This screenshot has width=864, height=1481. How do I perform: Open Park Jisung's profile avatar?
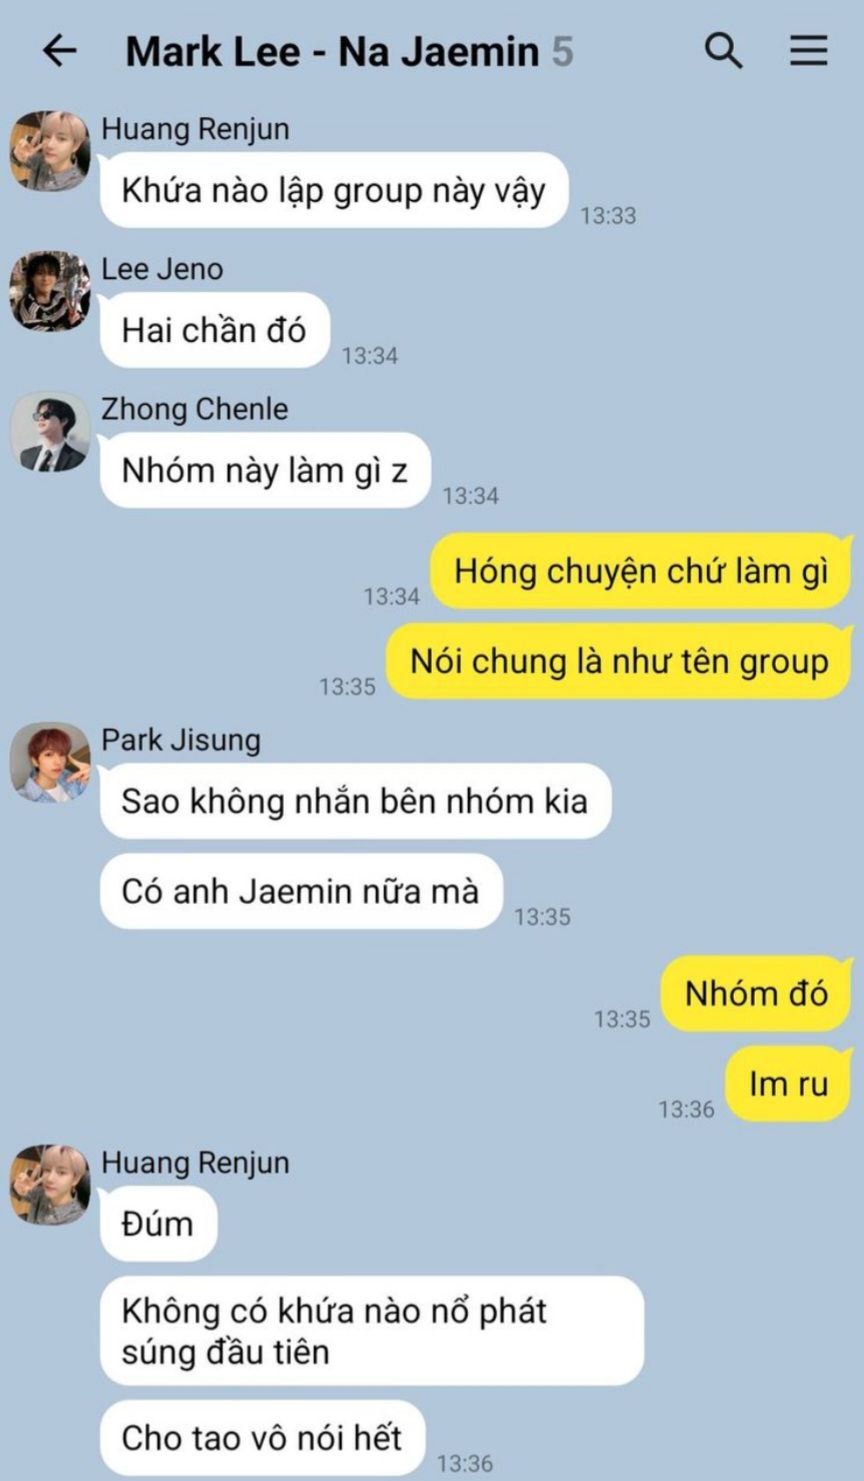[x=50, y=762]
